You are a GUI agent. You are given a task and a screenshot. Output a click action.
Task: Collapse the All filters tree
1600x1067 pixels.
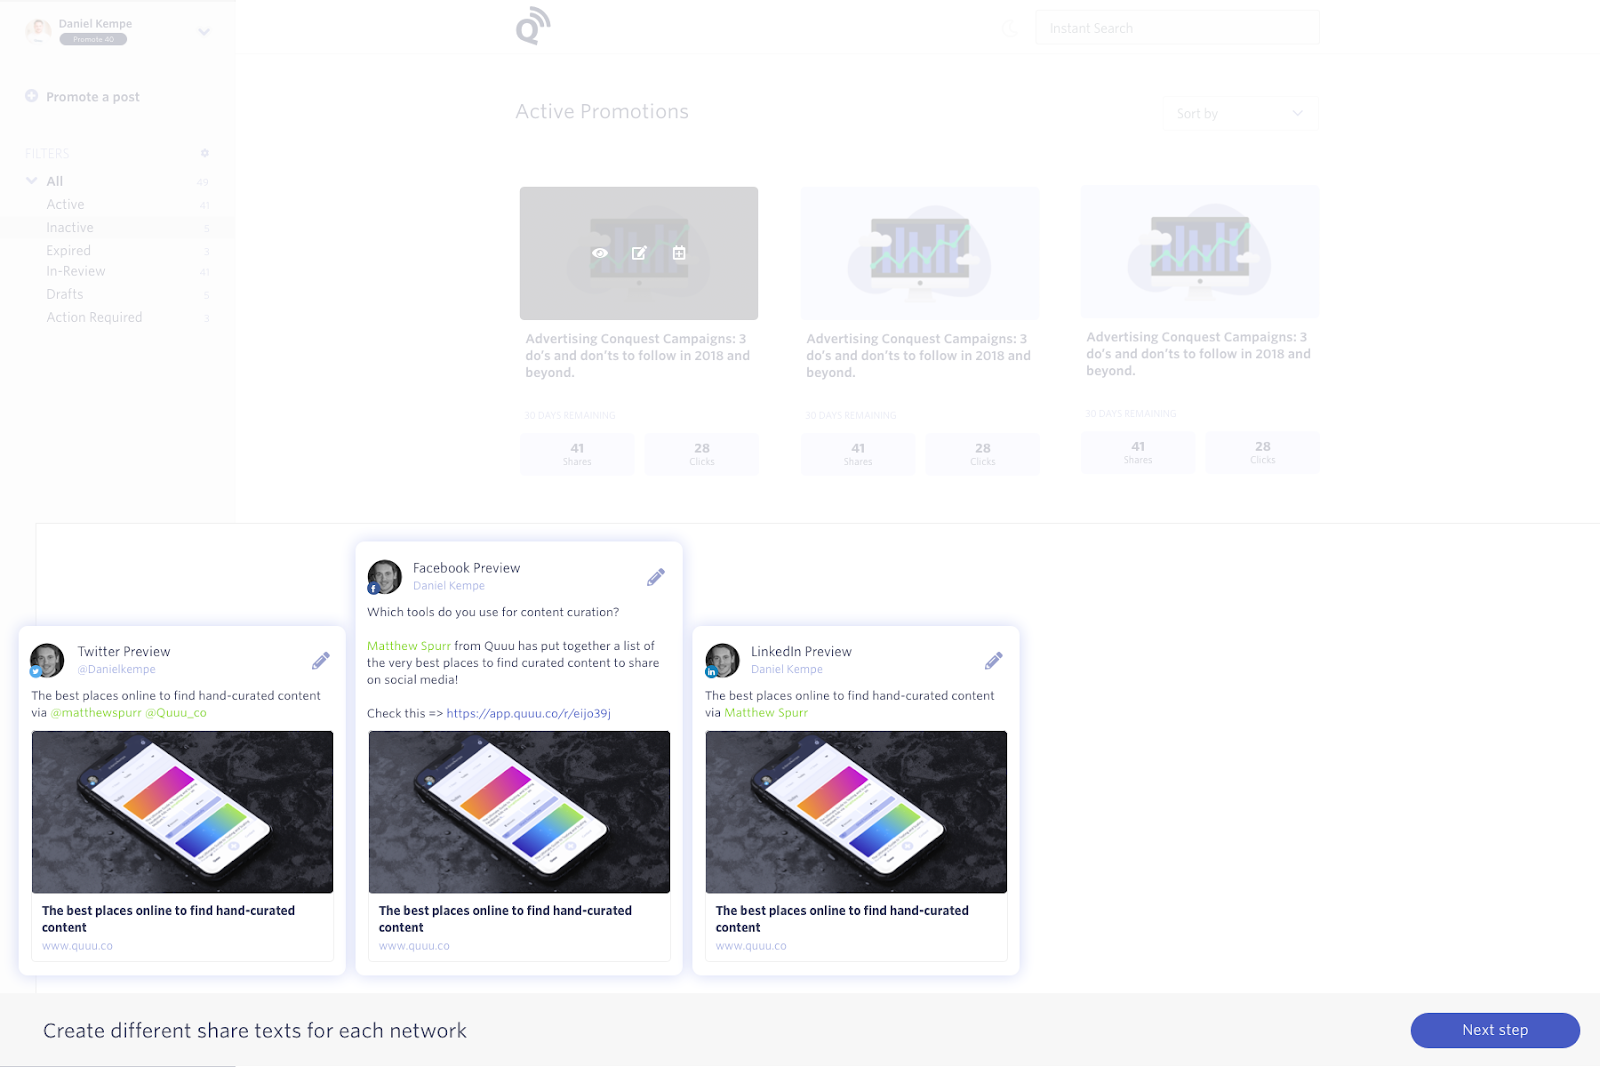pyautogui.click(x=32, y=181)
